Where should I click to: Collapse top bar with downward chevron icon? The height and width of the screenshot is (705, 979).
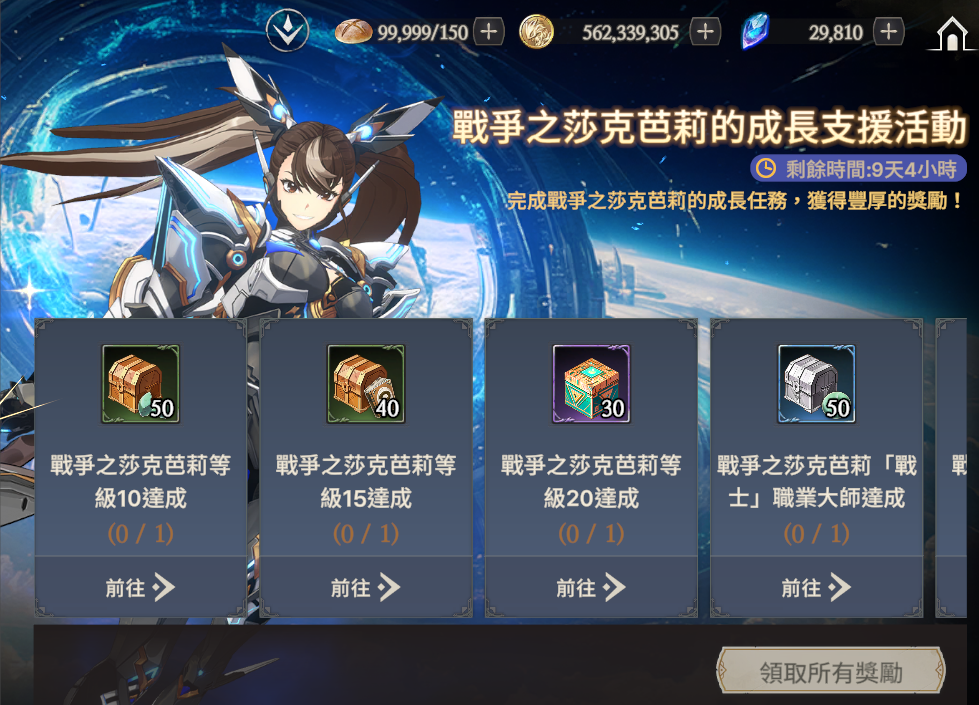point(287,30)
